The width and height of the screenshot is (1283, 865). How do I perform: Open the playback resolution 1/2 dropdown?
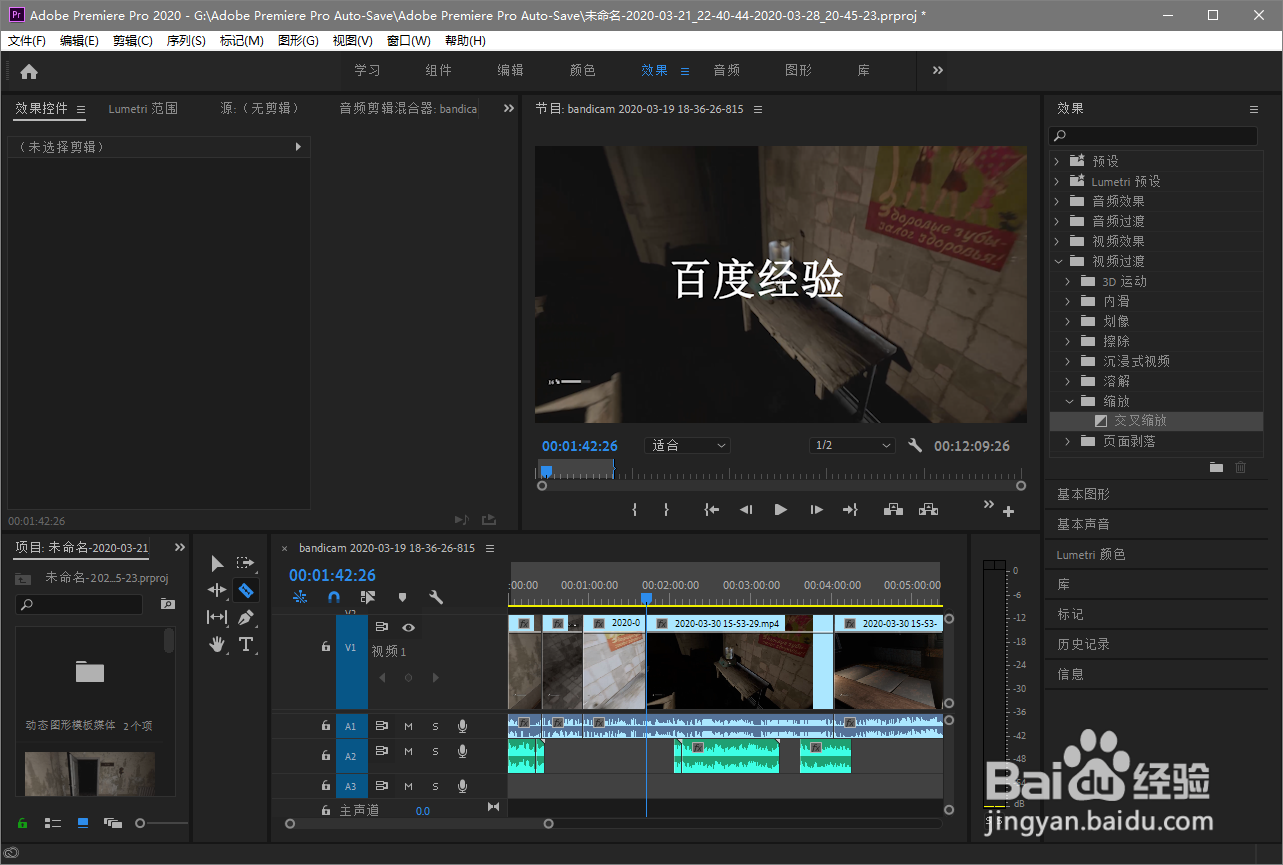click(x=852, y=445)
